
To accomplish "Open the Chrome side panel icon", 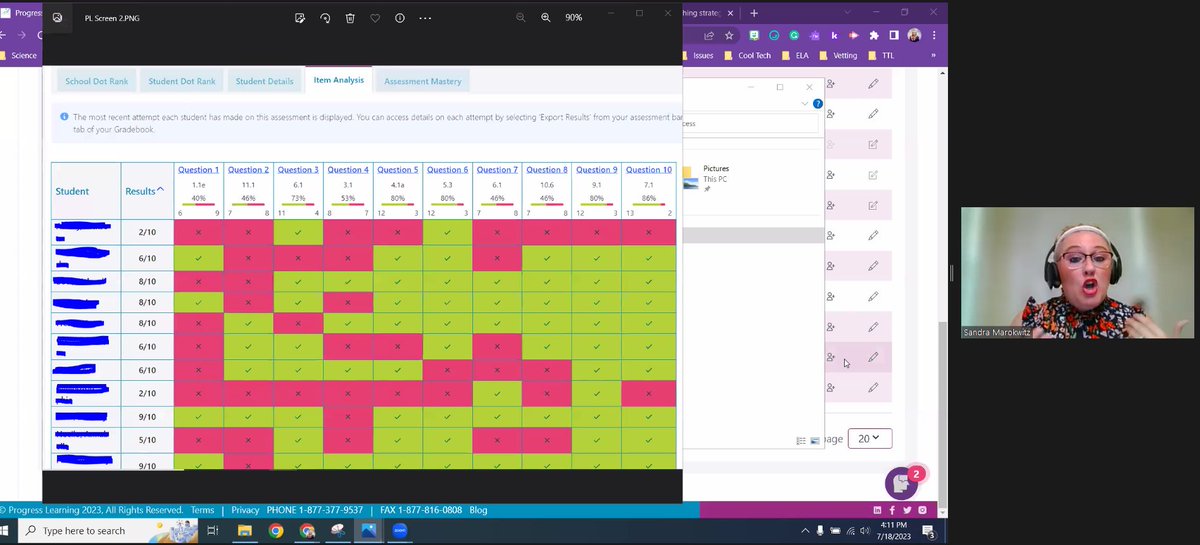I will [x=893, y=35].
